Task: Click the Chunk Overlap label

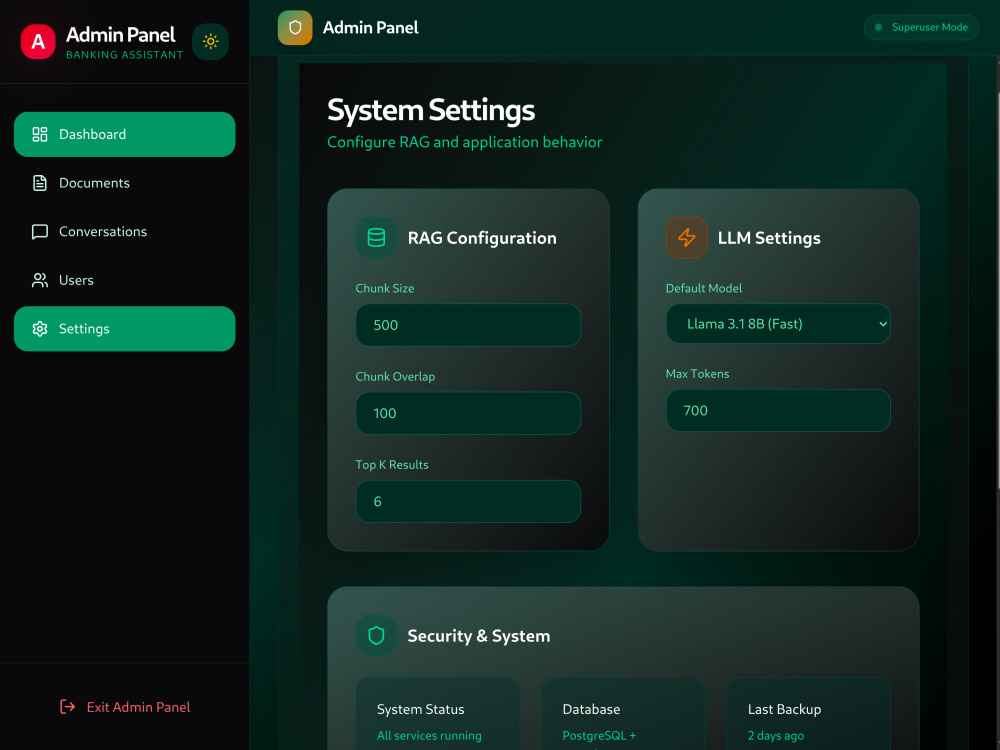Action: pyautogui.click(x=395, y=376)
